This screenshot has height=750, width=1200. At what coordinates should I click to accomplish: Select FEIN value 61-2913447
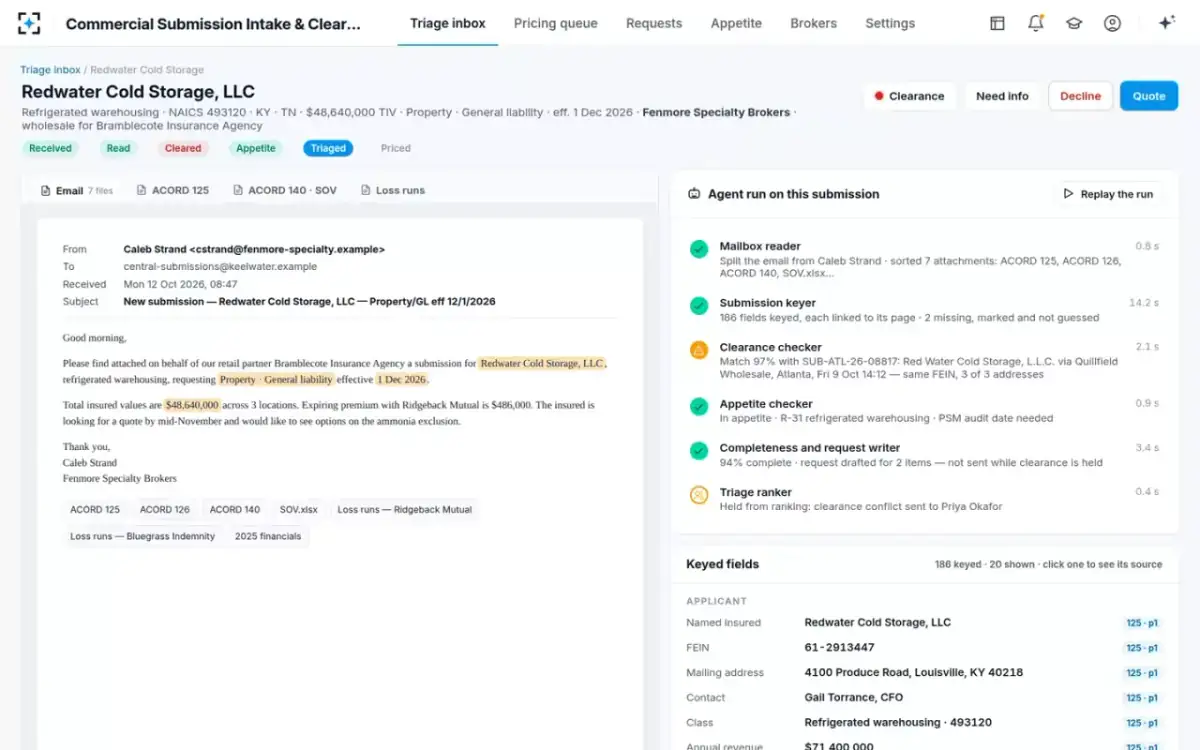tap(839, 648)
